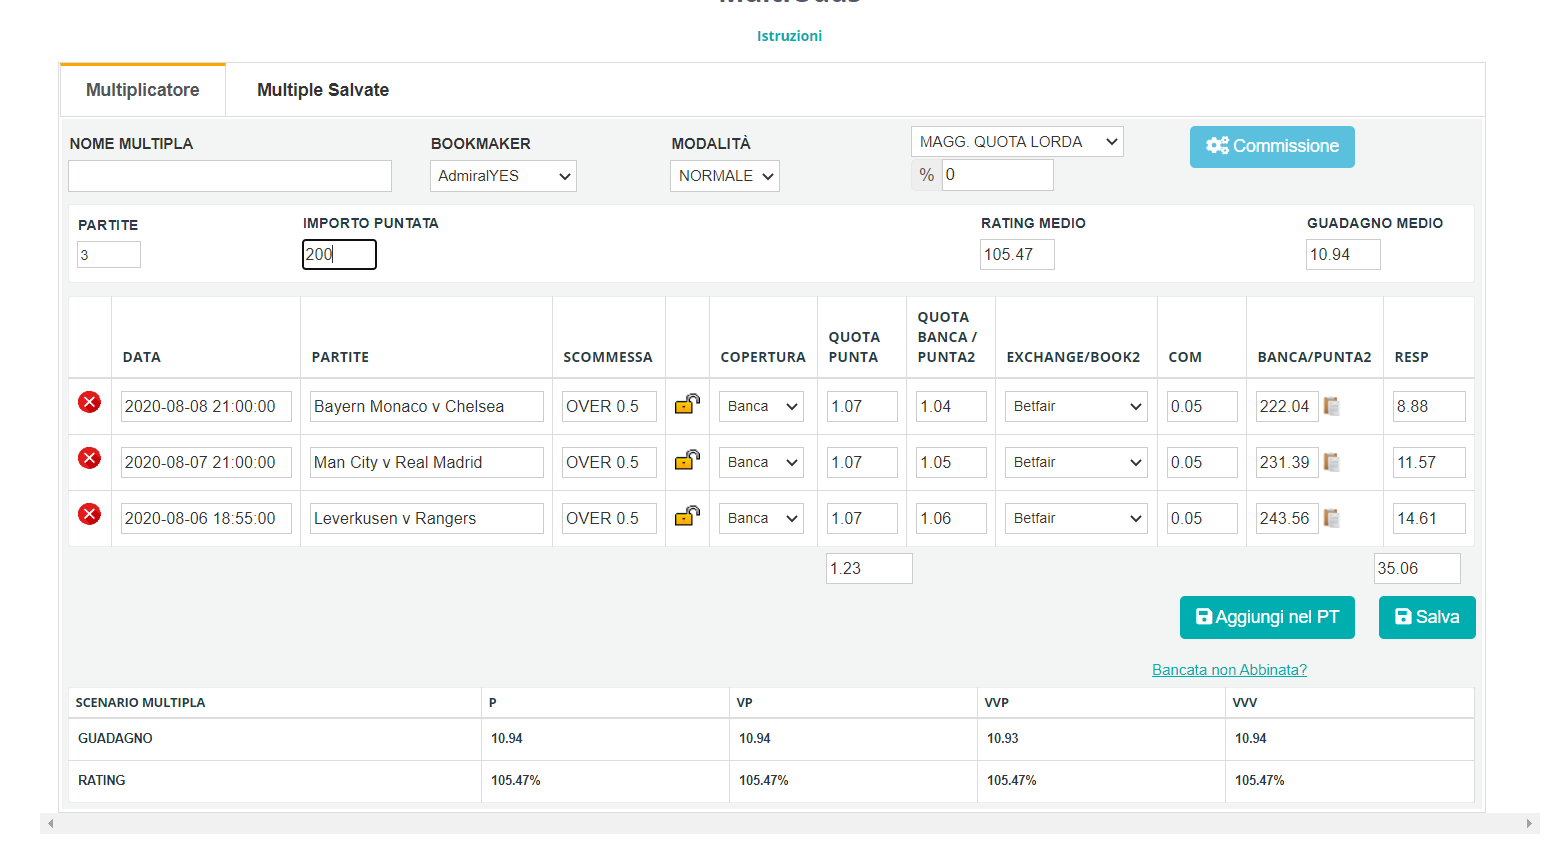Edit the date field 2020-08-06 18:55:00
Screen dimensions: 1549x849
(x=206, y=518)
